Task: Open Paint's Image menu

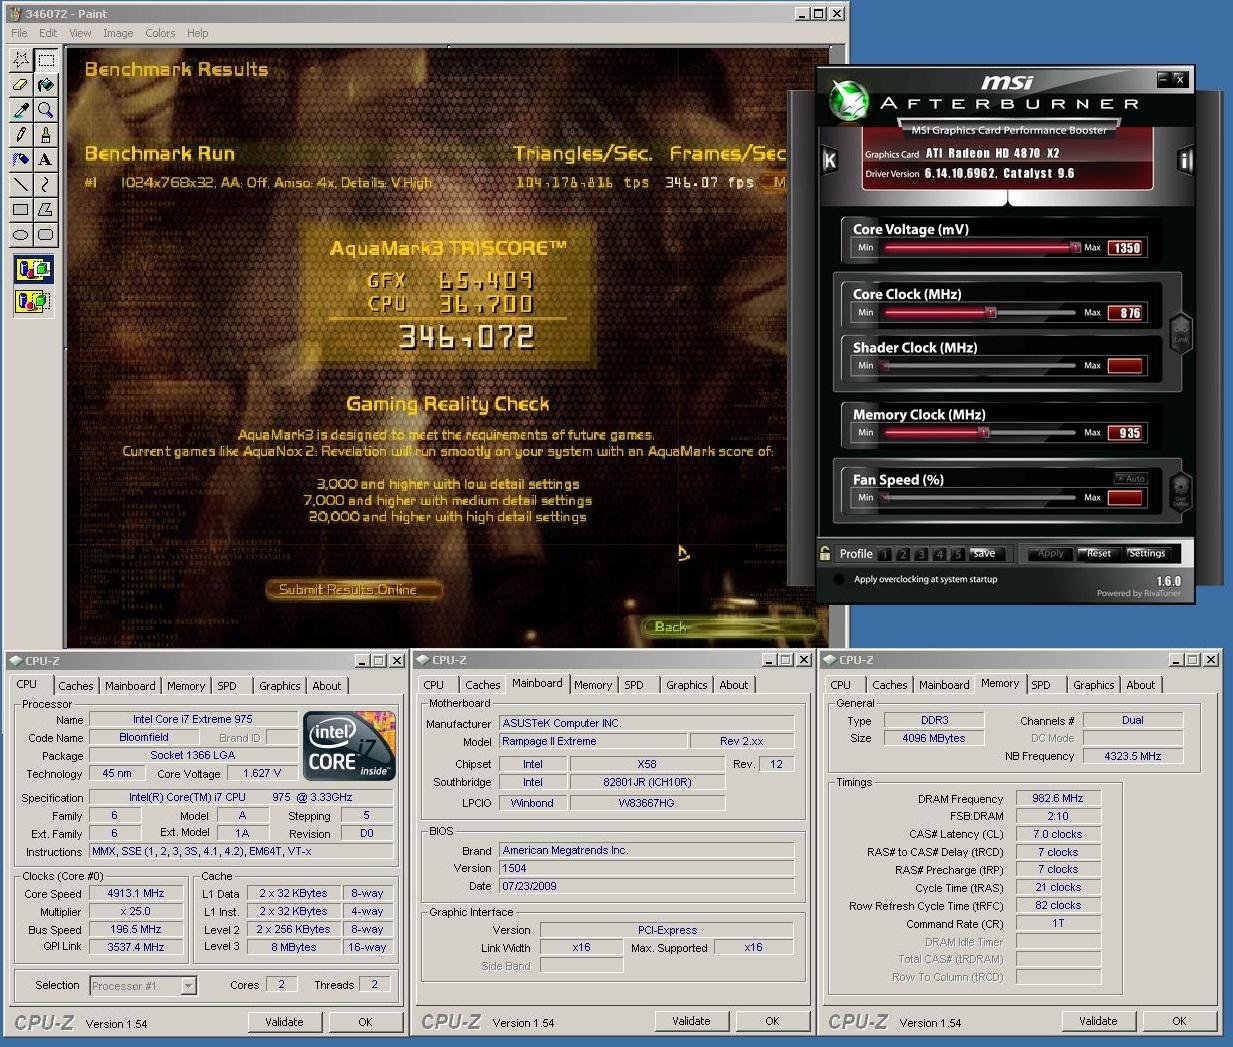Action: [118, 33]
